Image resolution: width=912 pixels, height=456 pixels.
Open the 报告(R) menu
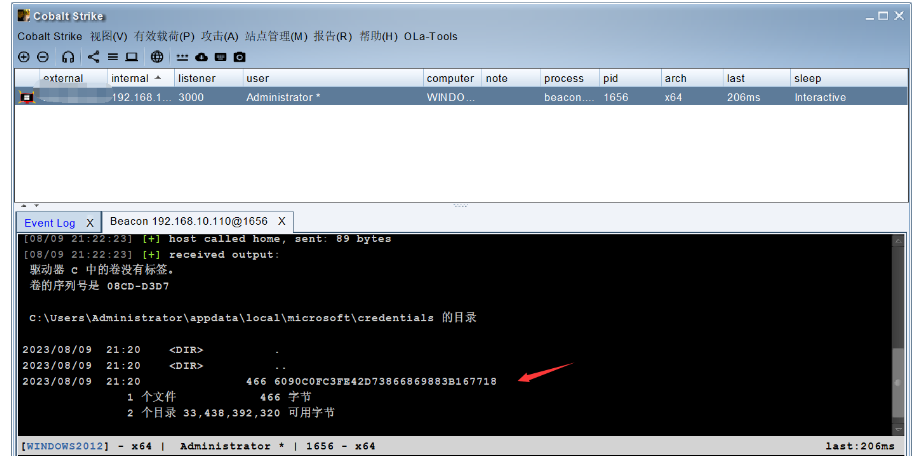(333, 36)
